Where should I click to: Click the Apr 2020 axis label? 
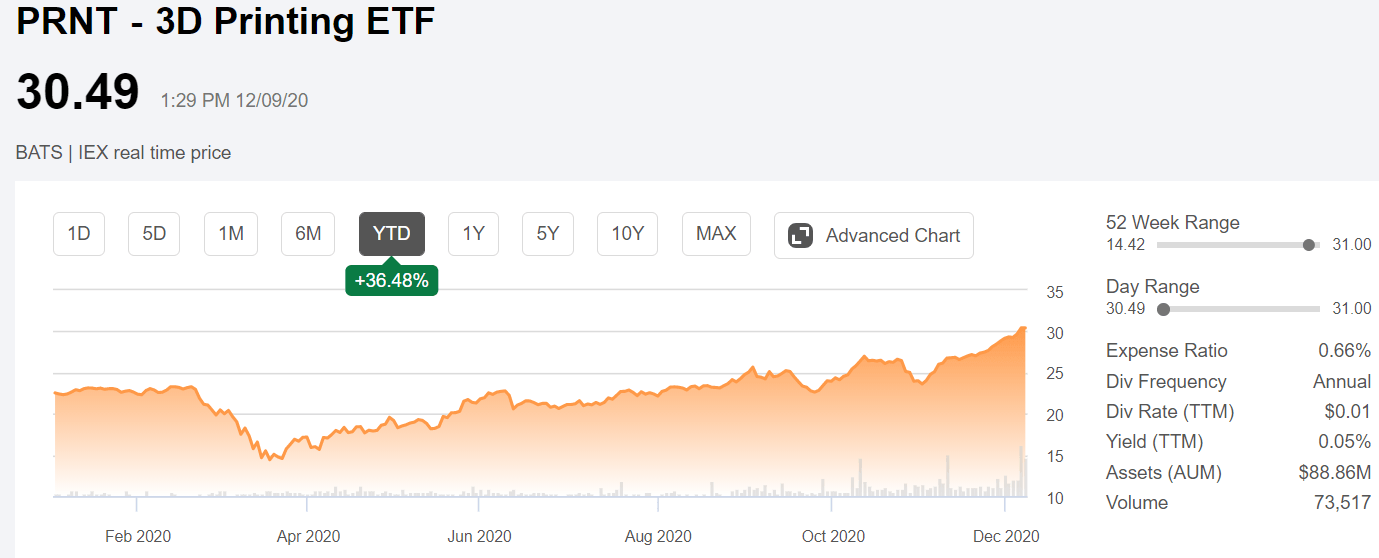tap(307, 536)
